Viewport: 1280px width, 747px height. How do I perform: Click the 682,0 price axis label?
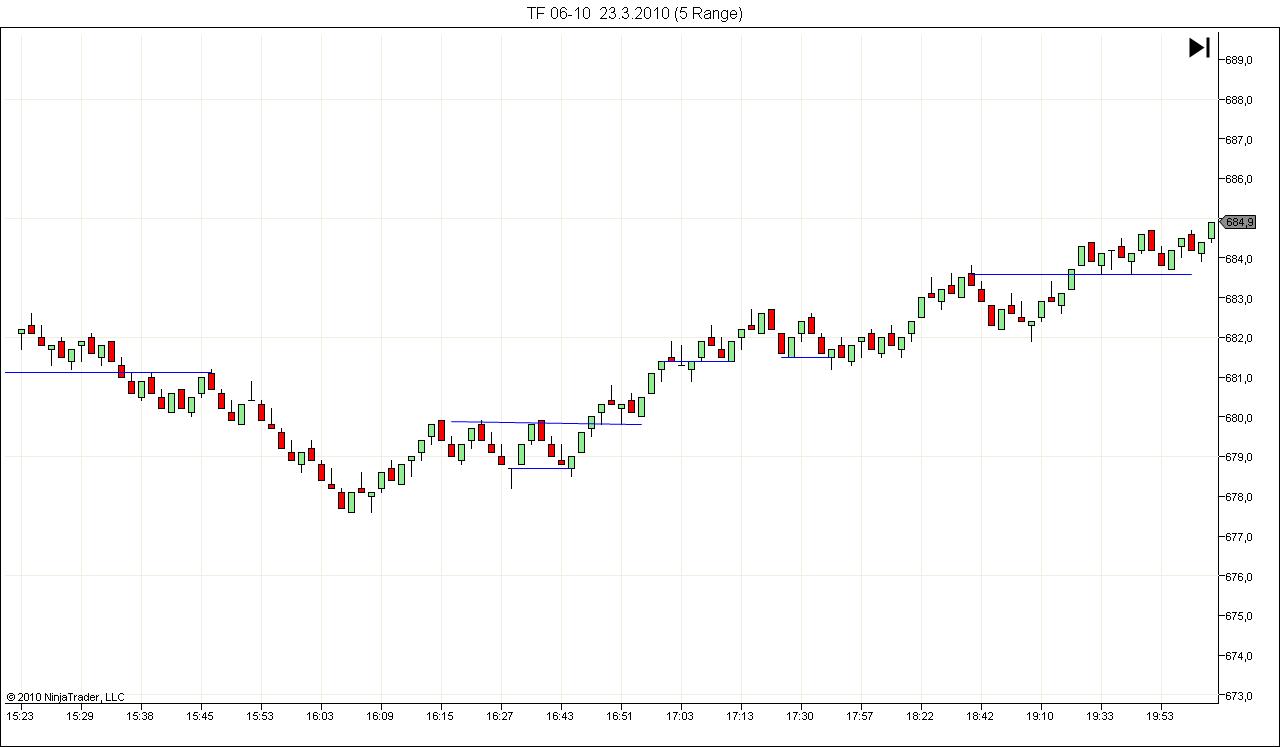tap(1239, 338)
